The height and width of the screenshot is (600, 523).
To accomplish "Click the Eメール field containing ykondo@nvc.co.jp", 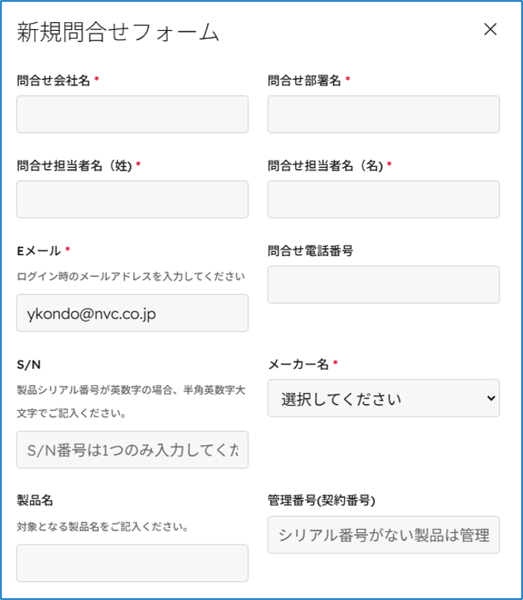I will (x=132, y=313).
